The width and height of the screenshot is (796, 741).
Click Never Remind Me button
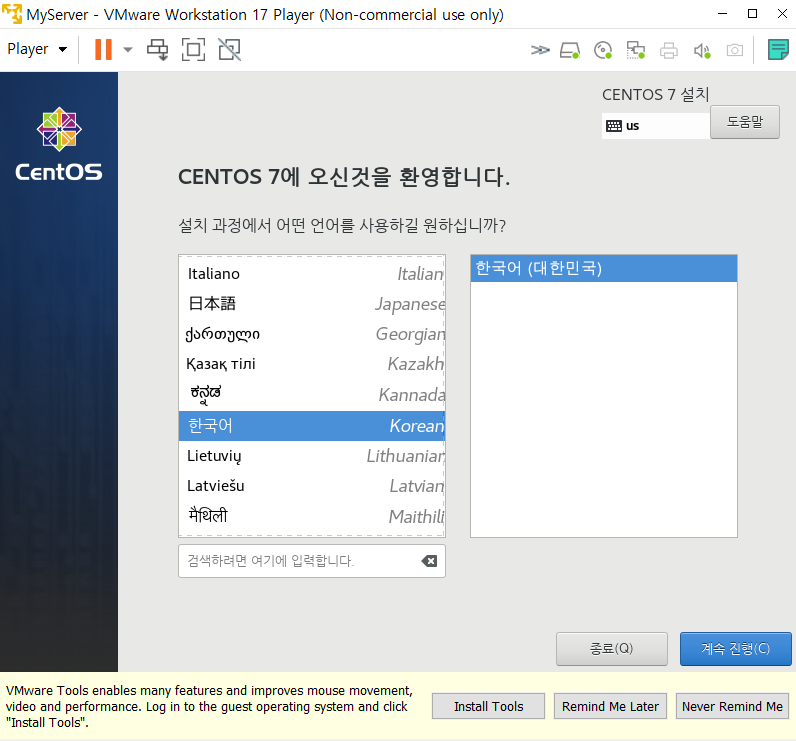[x=732, y=706]
